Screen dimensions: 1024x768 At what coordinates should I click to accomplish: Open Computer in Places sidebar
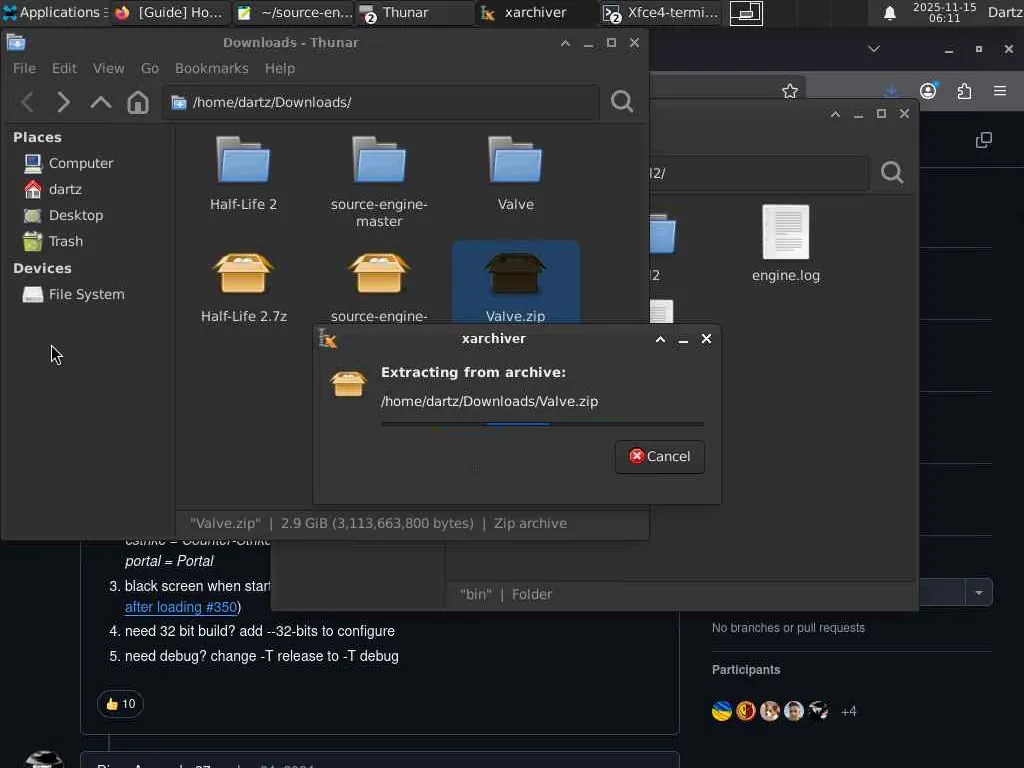pyautogui.click(x=68, y=163)
